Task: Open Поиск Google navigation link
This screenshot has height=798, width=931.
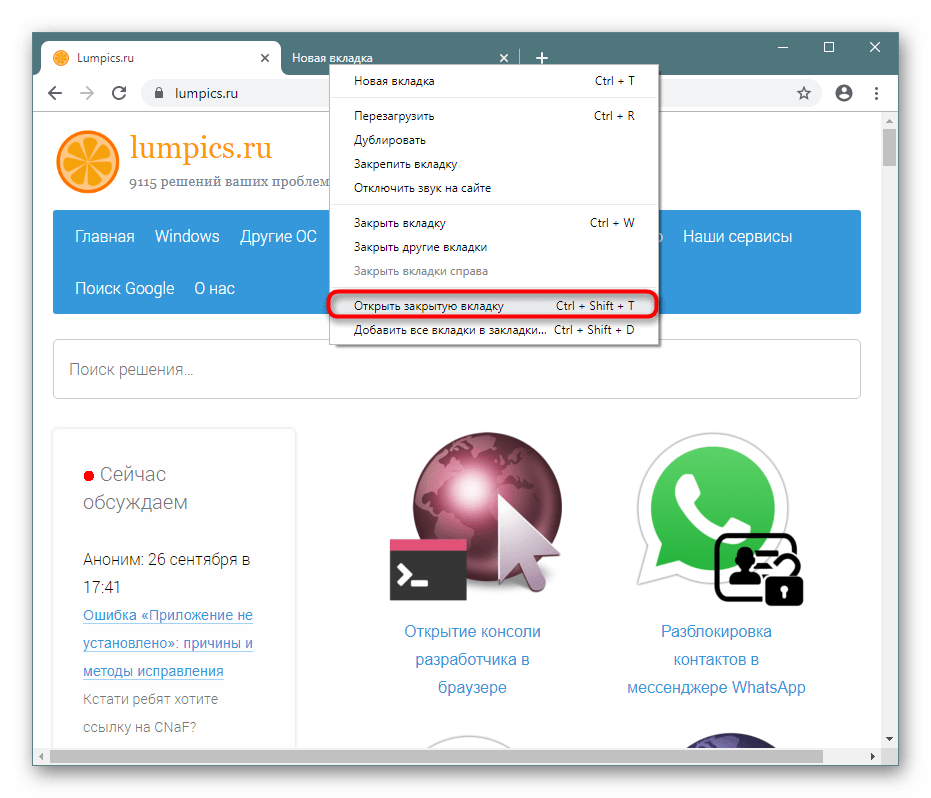Action: click(125, 289)
